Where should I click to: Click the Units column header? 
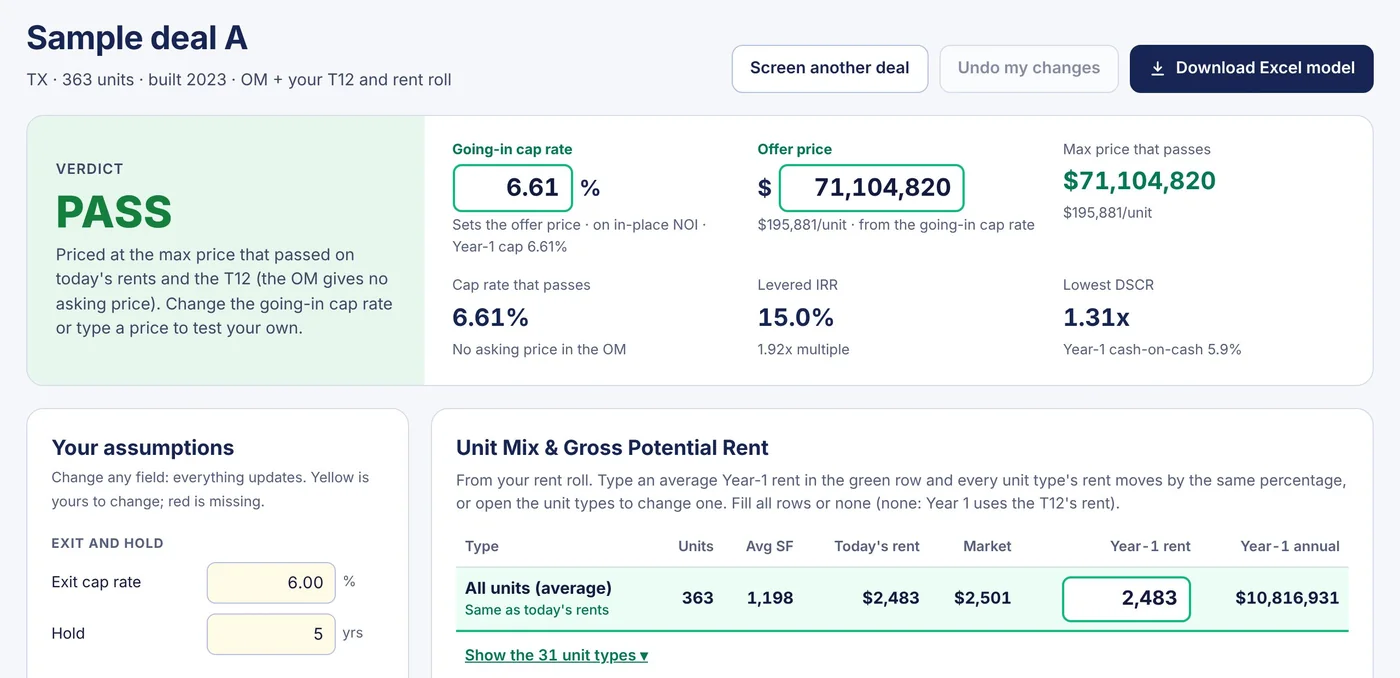click(x=696, y=546)
